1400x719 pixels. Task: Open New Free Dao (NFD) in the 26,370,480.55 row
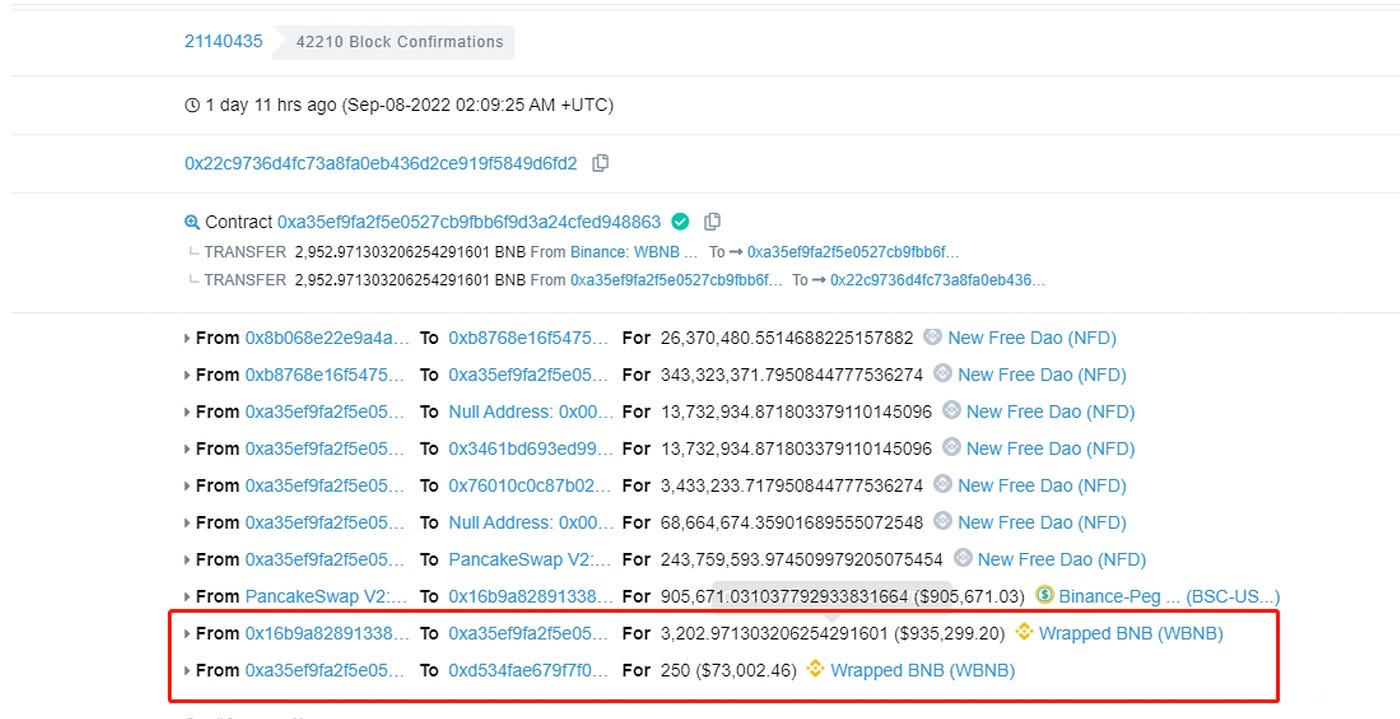point(1032,338)
